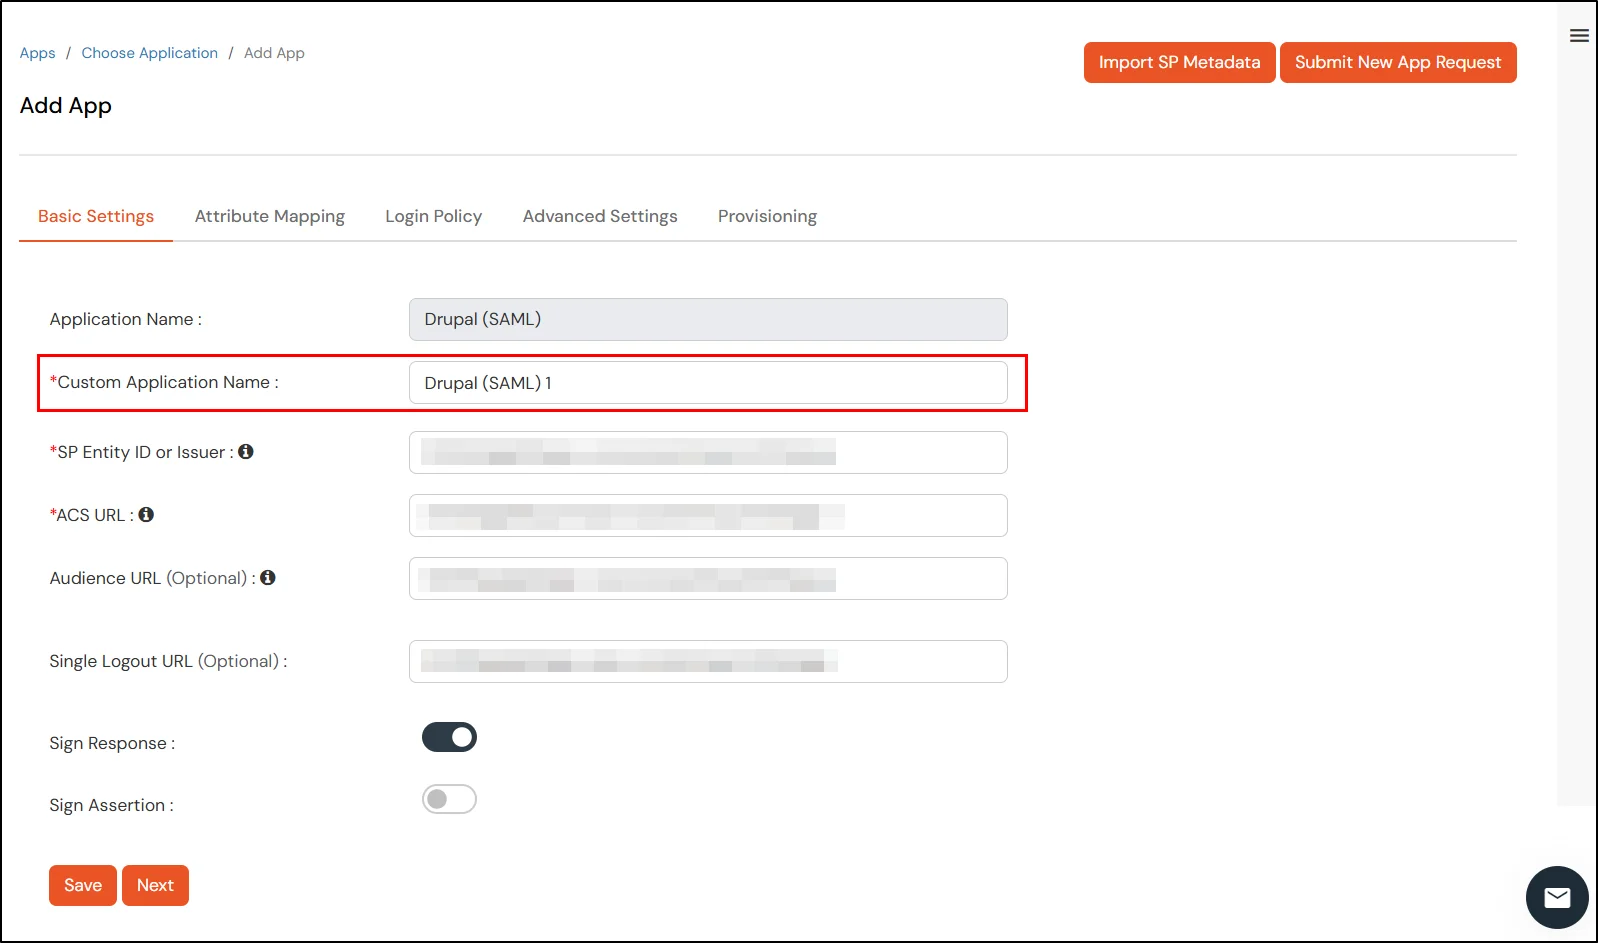
Task: Open the Attribute Mapping tab
Action: [270, 216]
